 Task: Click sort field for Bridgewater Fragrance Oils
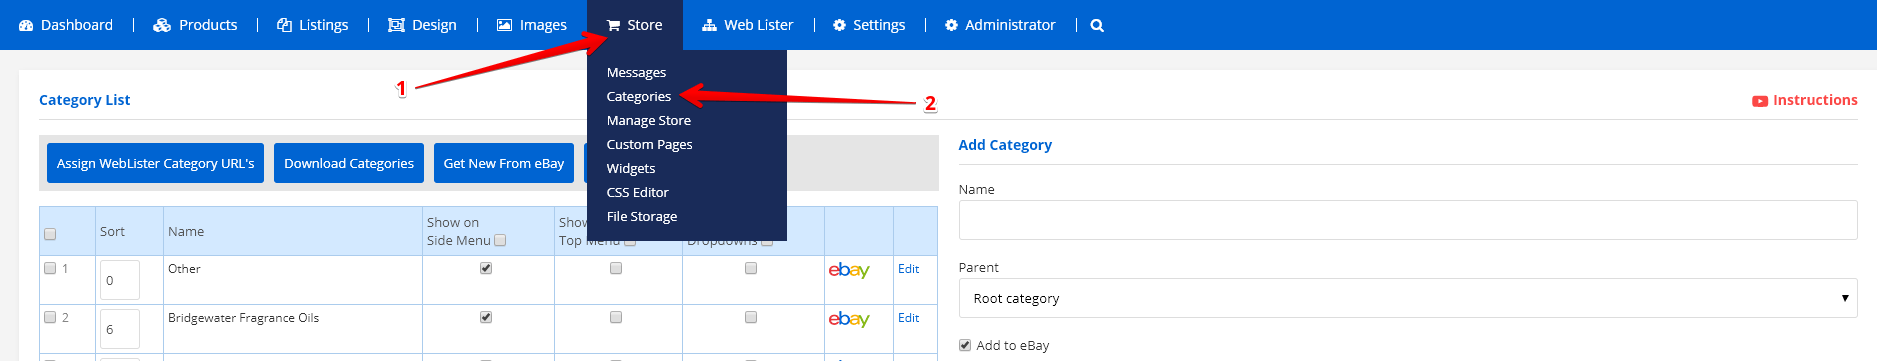pyautogui.click(x=120, y=329)
